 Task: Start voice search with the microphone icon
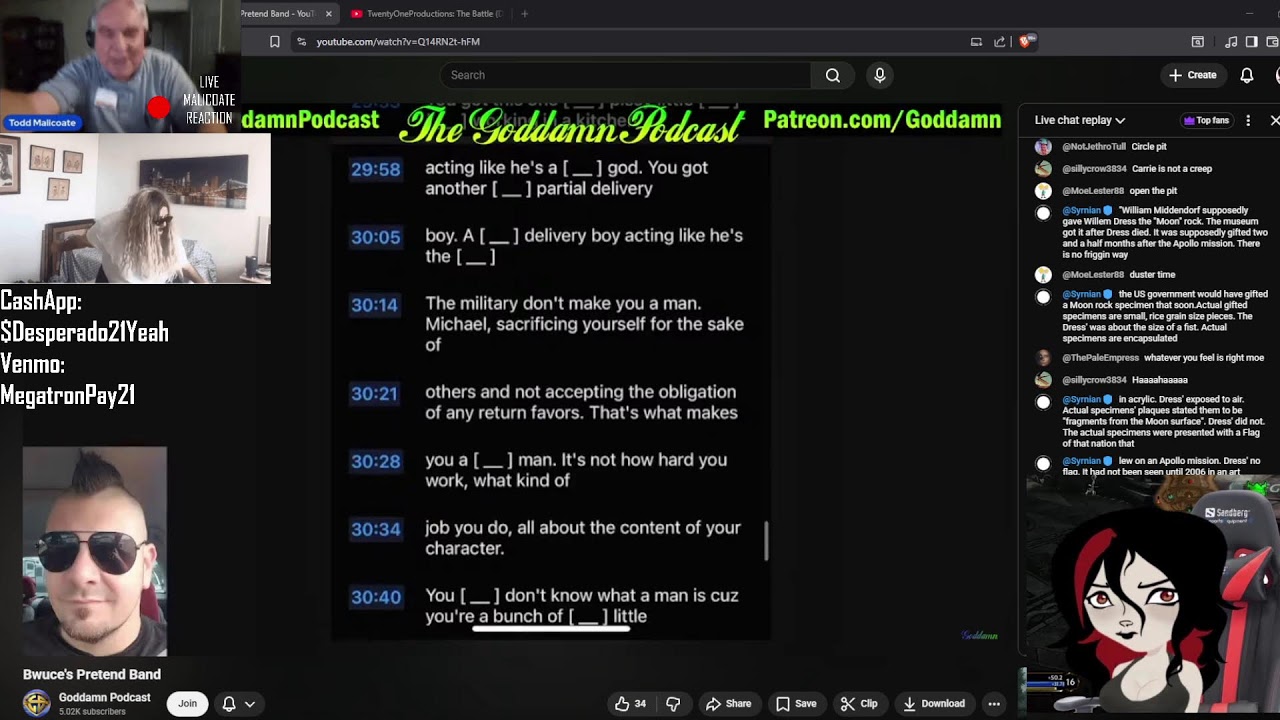click(880, 75)
